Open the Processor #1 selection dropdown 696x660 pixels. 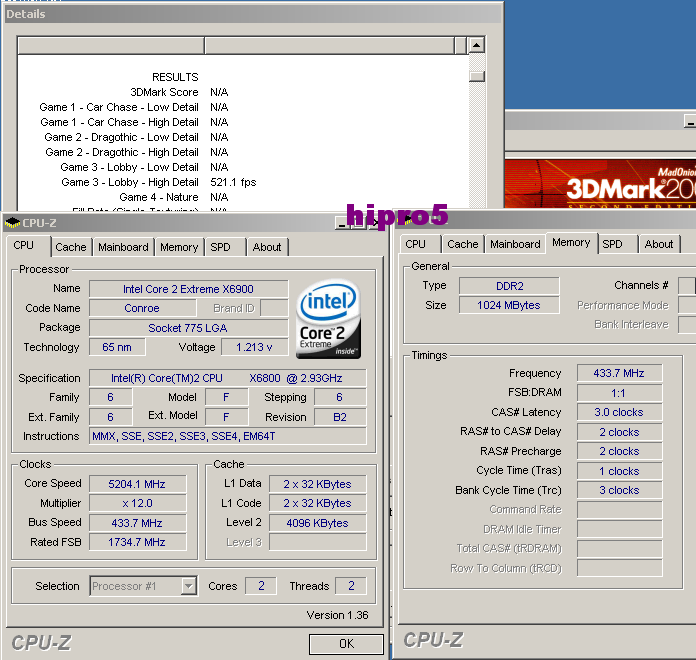pos(143,586)
